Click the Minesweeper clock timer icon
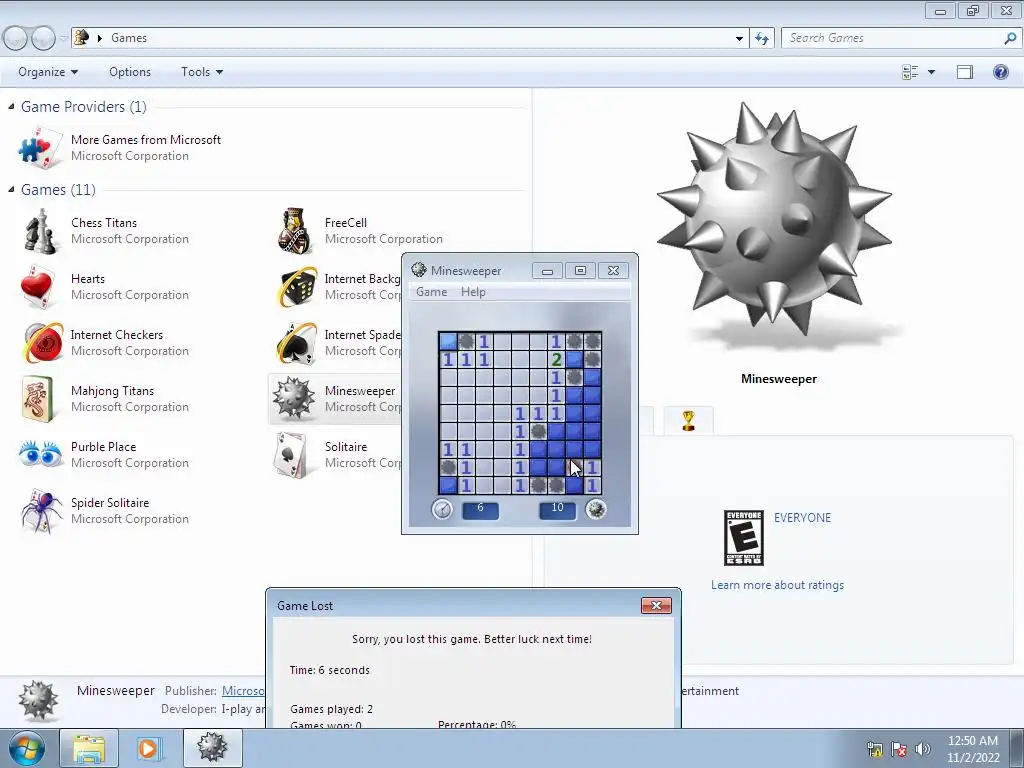 point(442,509)
